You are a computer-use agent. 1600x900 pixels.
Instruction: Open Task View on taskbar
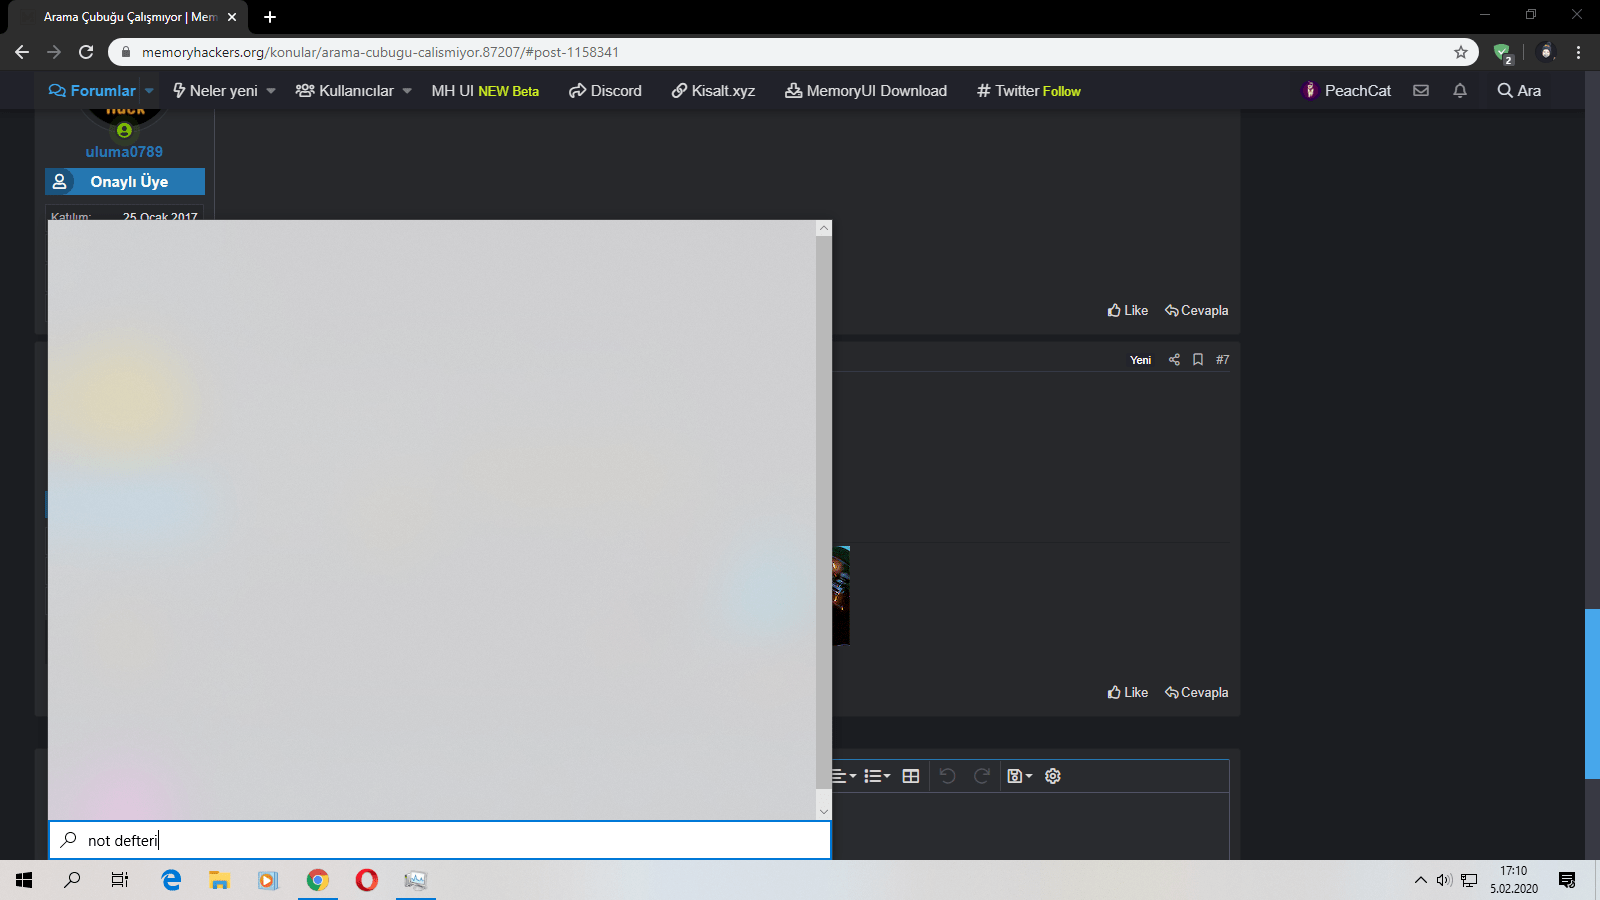[120, 880]
